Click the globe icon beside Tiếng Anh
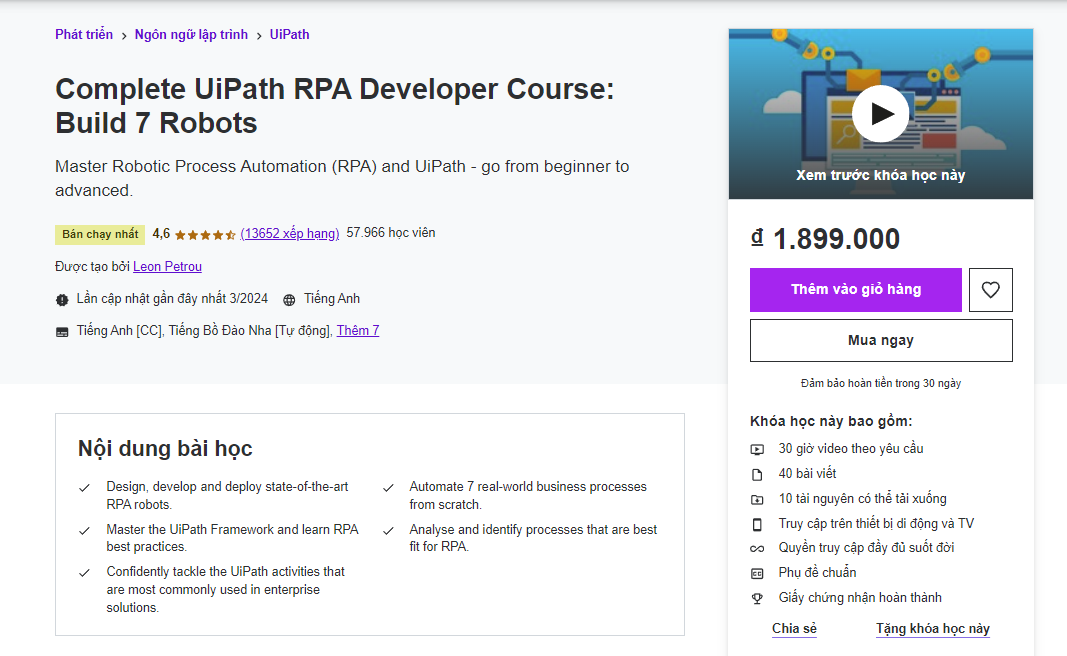The image size is (1067, 656). 289,298
